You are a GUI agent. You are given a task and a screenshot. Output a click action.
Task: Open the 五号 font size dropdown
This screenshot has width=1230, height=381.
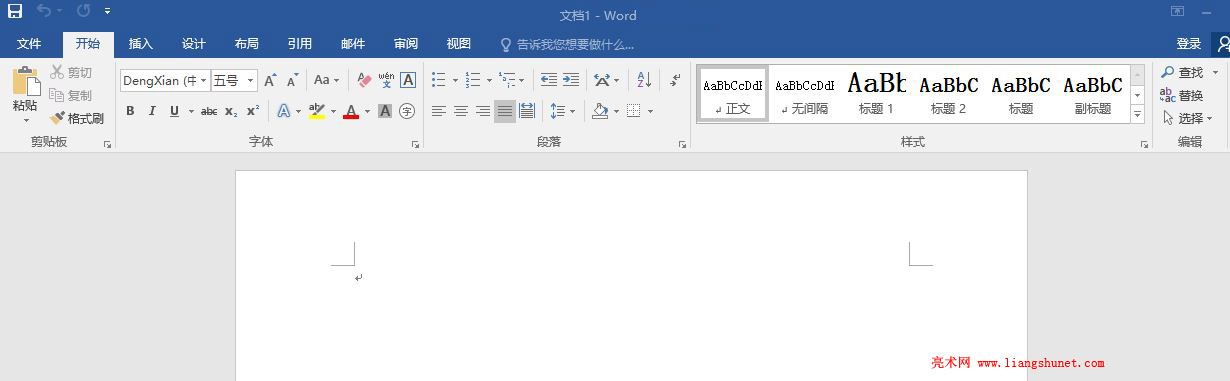coord(250,80)
